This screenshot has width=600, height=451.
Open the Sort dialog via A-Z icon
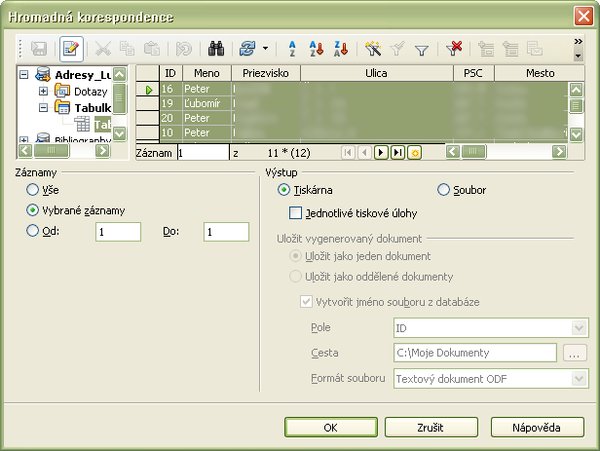coord(292,49)
